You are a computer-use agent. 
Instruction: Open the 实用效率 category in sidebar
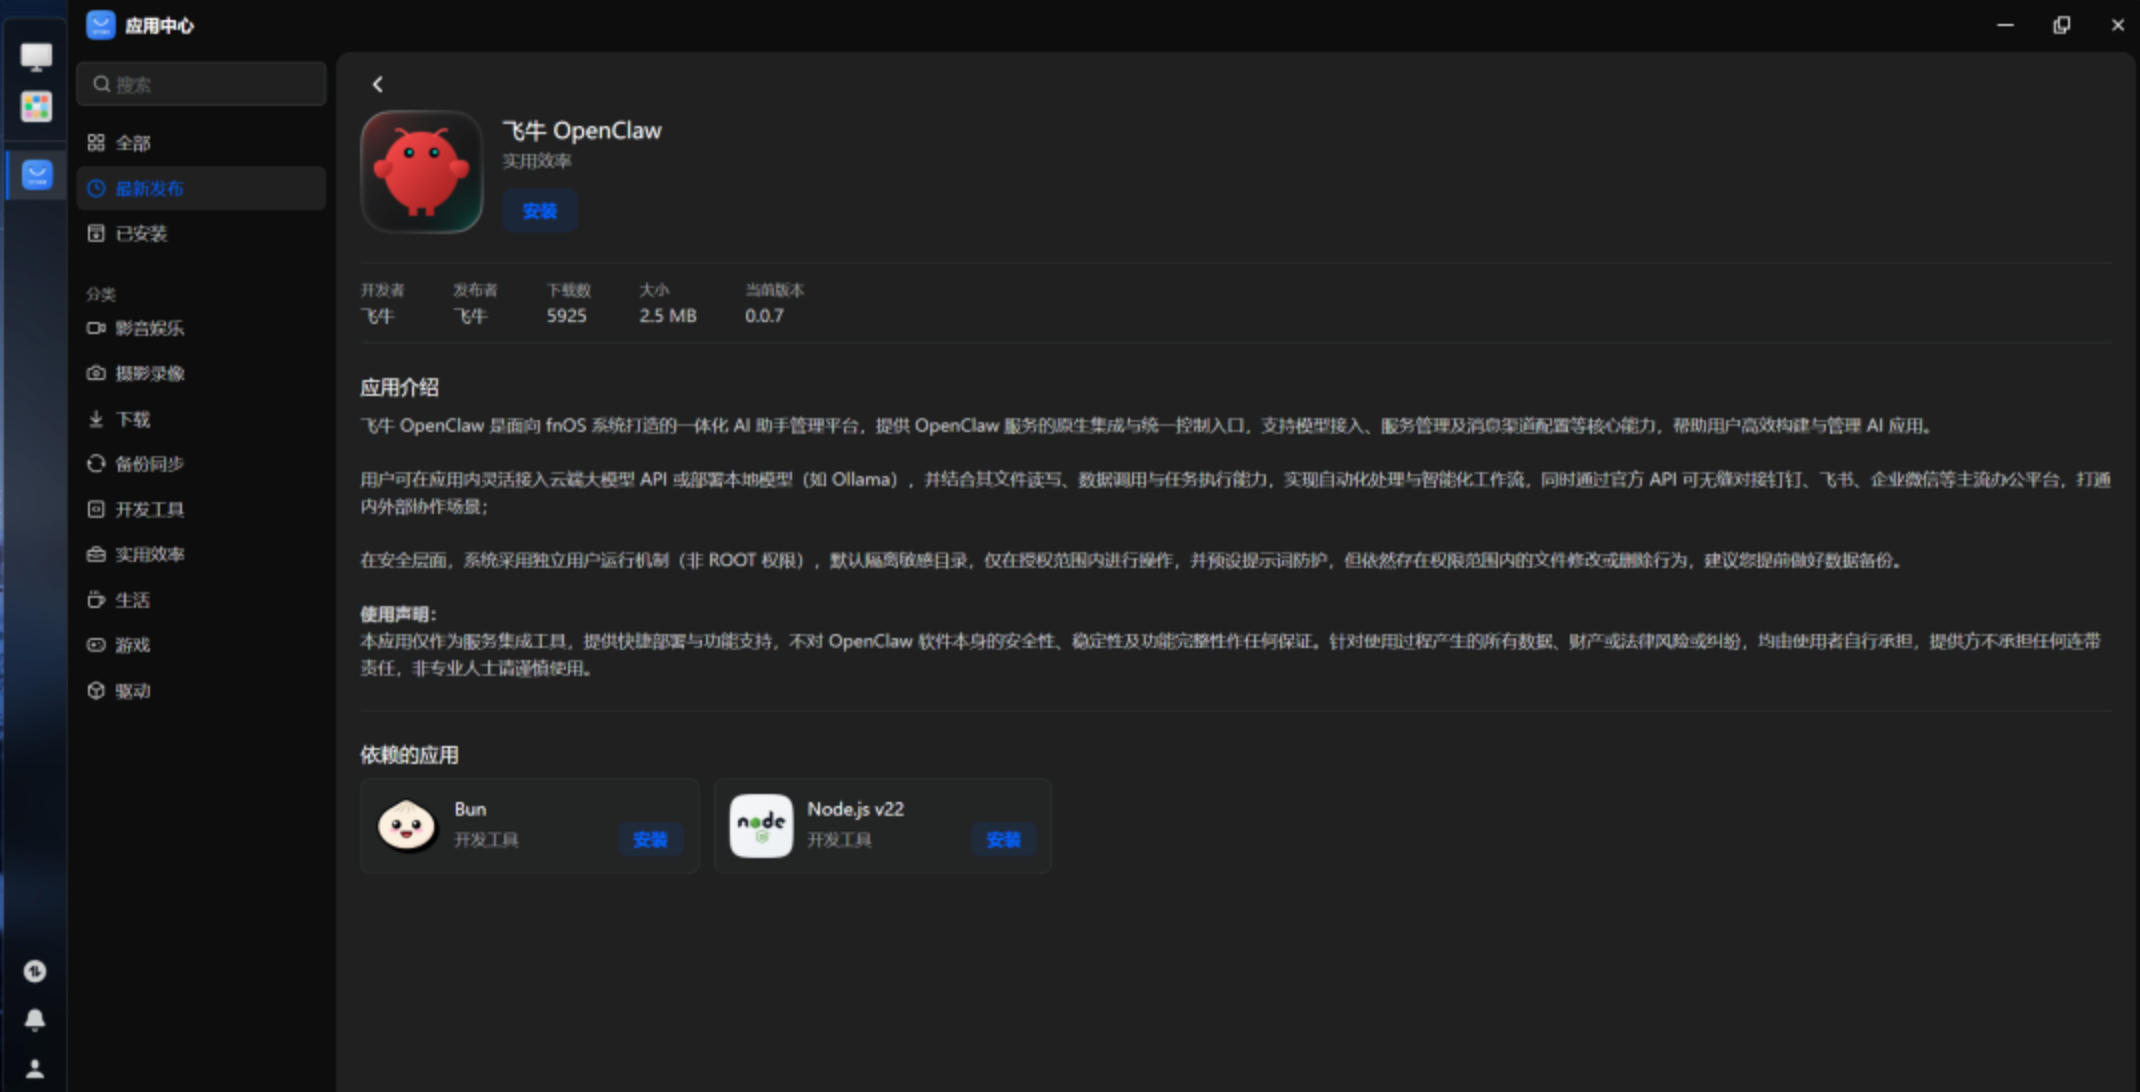tap(201, 554)
